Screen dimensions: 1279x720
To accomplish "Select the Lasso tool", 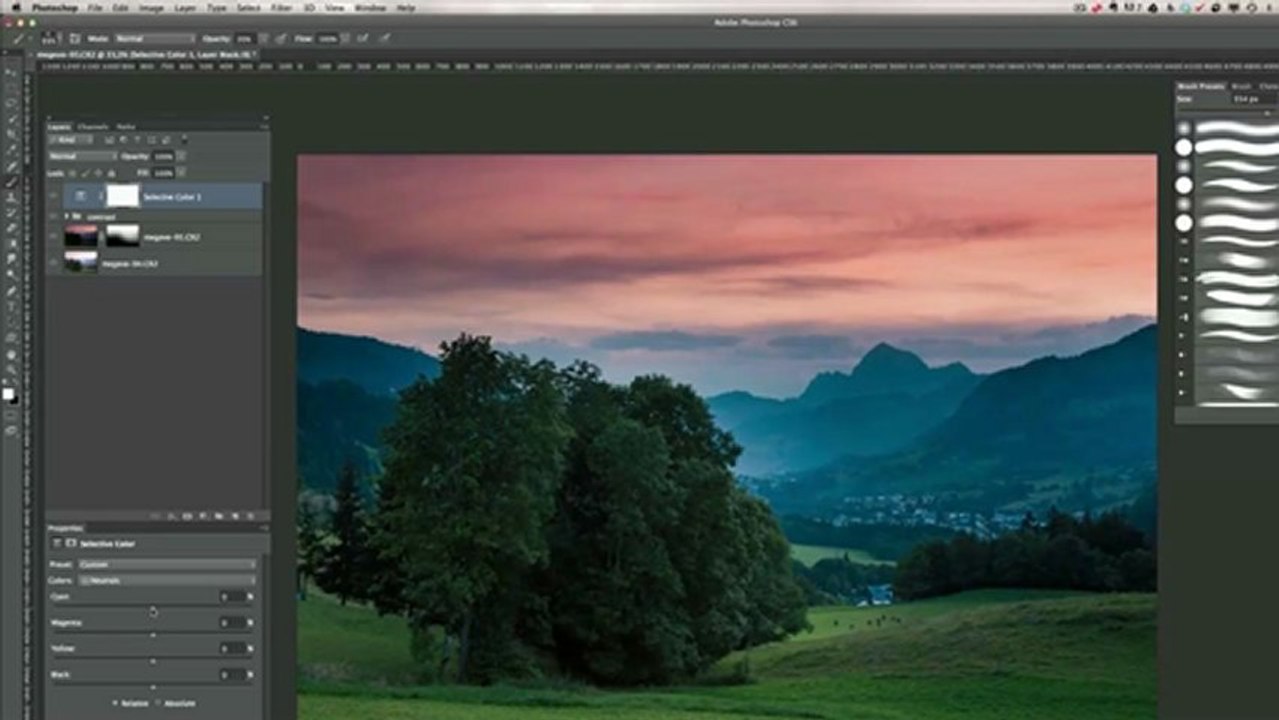I will [x=12, y=102].
